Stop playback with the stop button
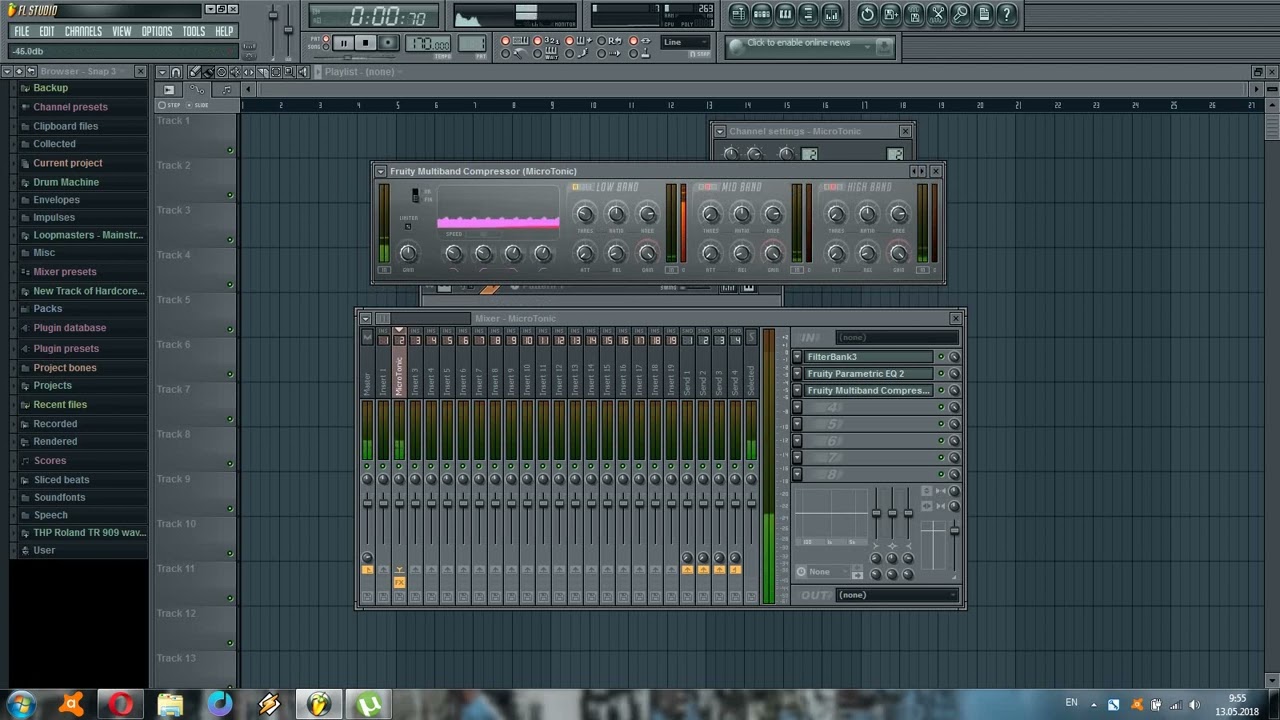The width and height of the screenshot is (1280, 720). pyautogui.click(x=365, y=43)
